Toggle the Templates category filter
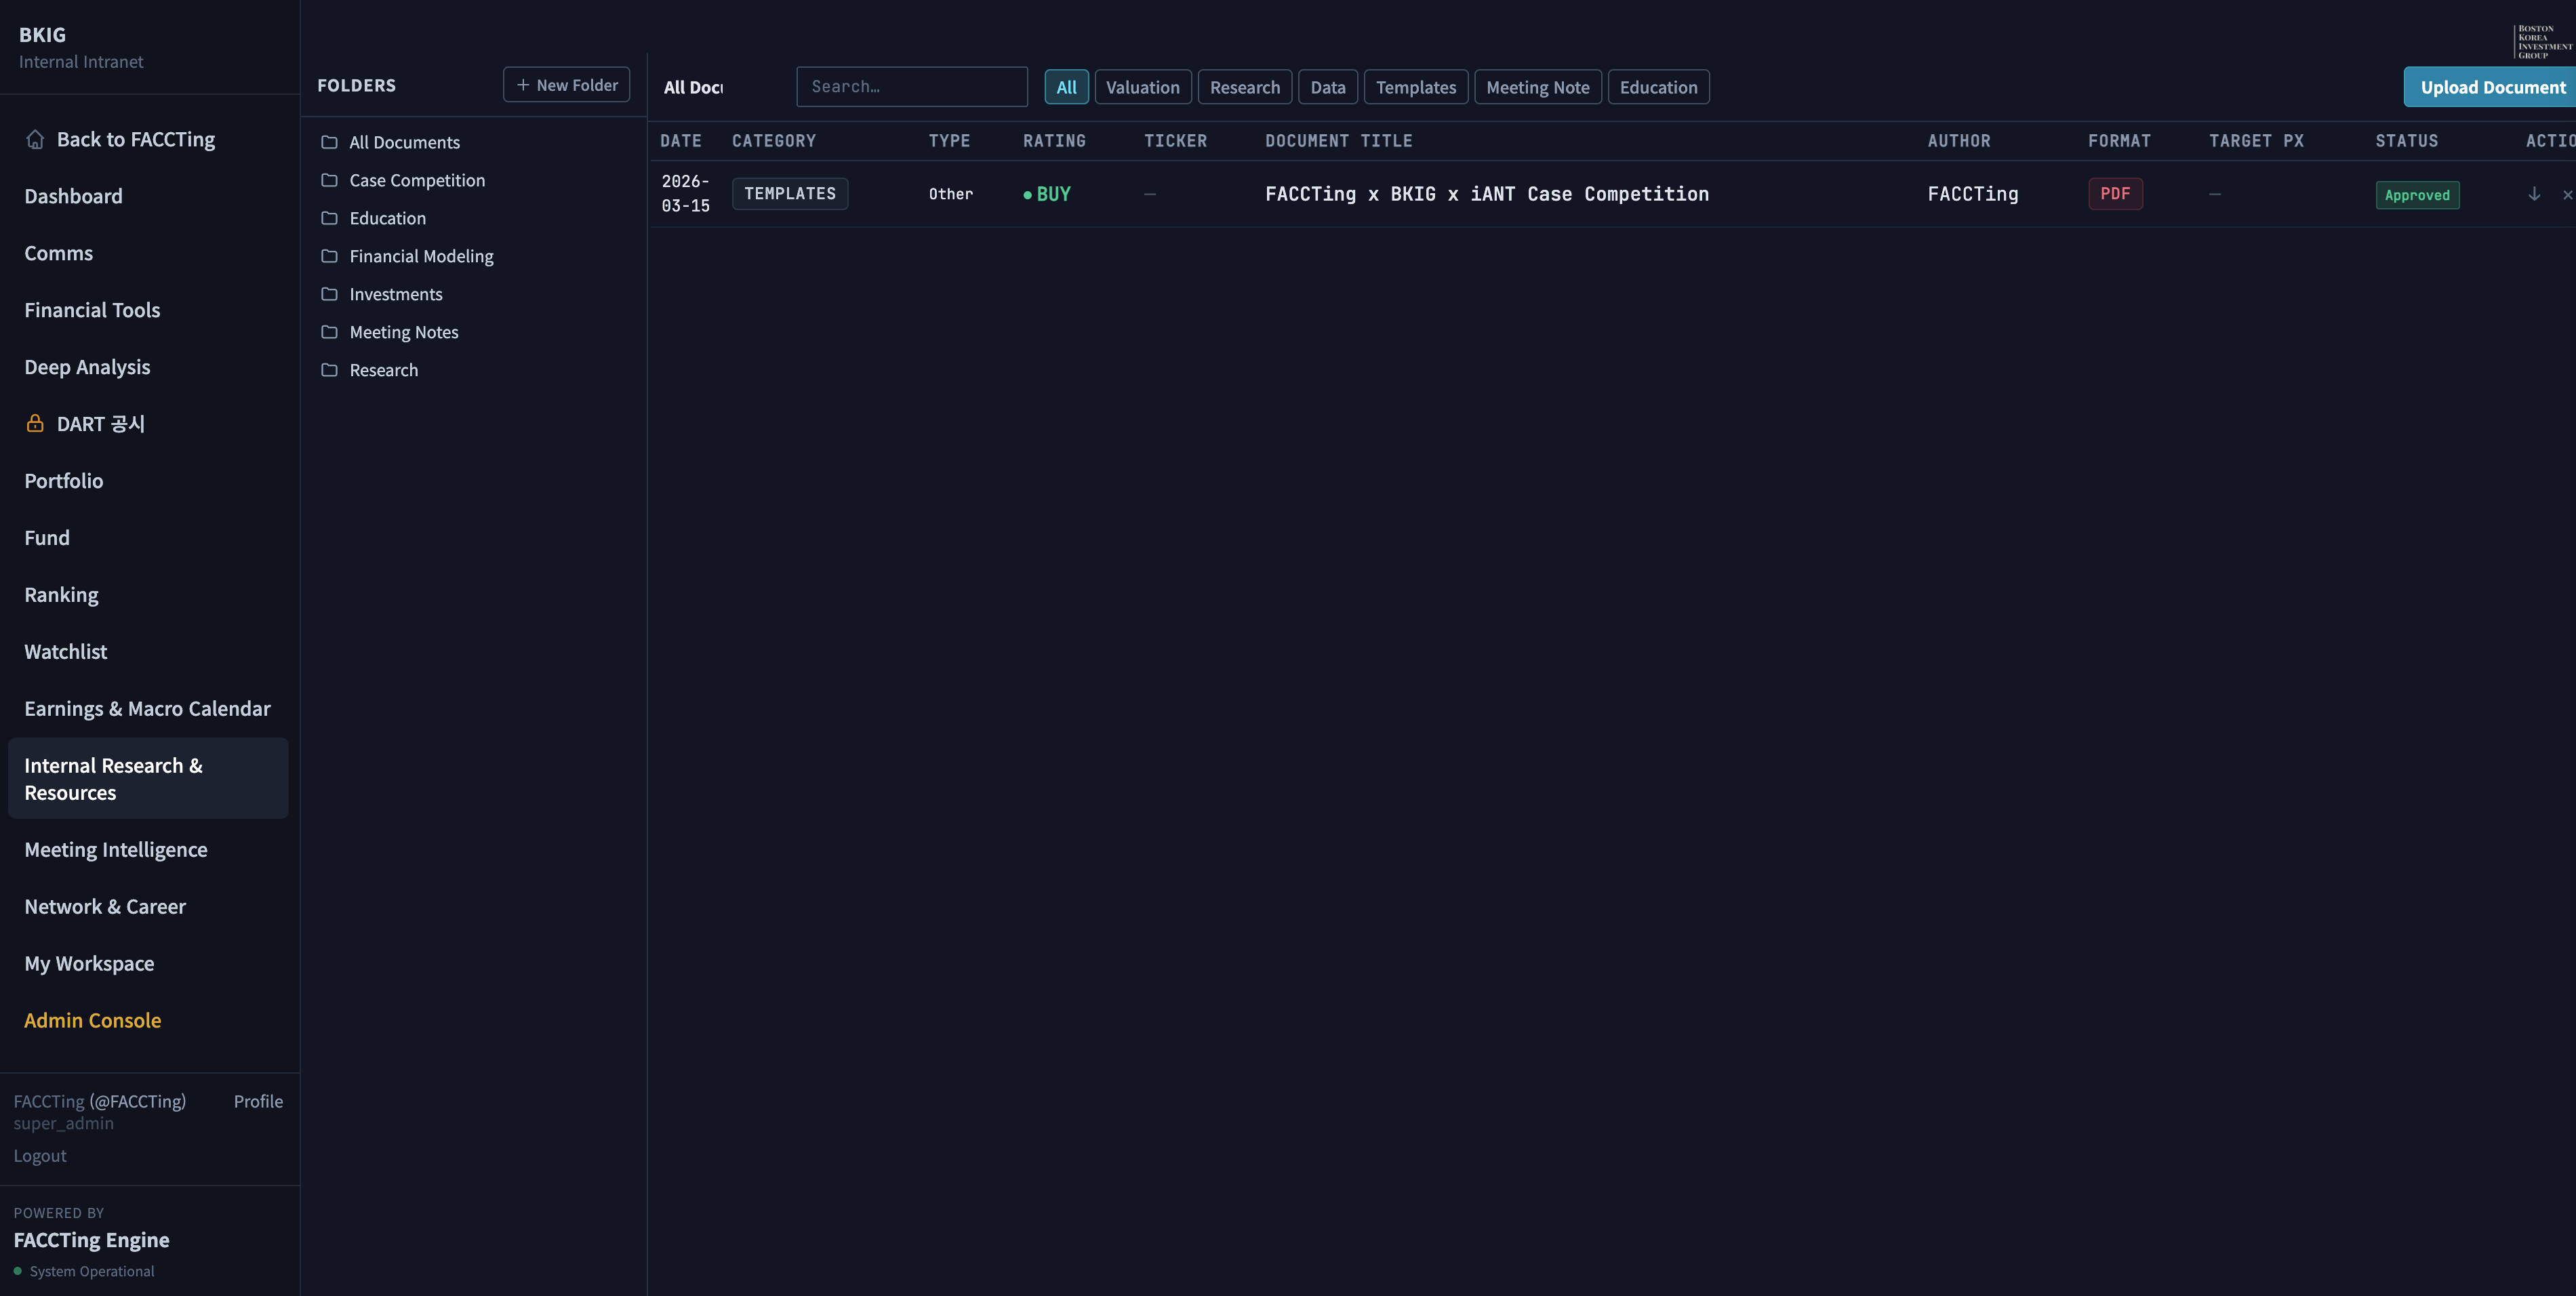The image size is (2576, 1296). pos(1415,88)
